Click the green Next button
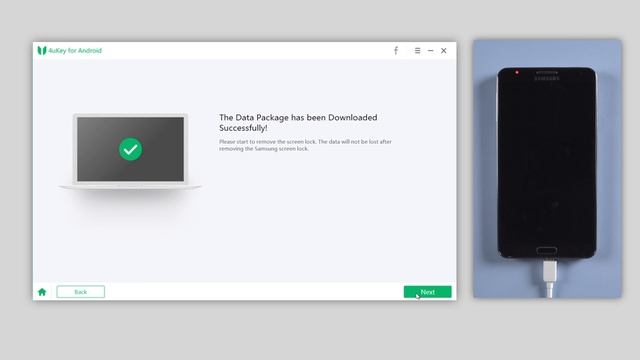 coord(427,292)
